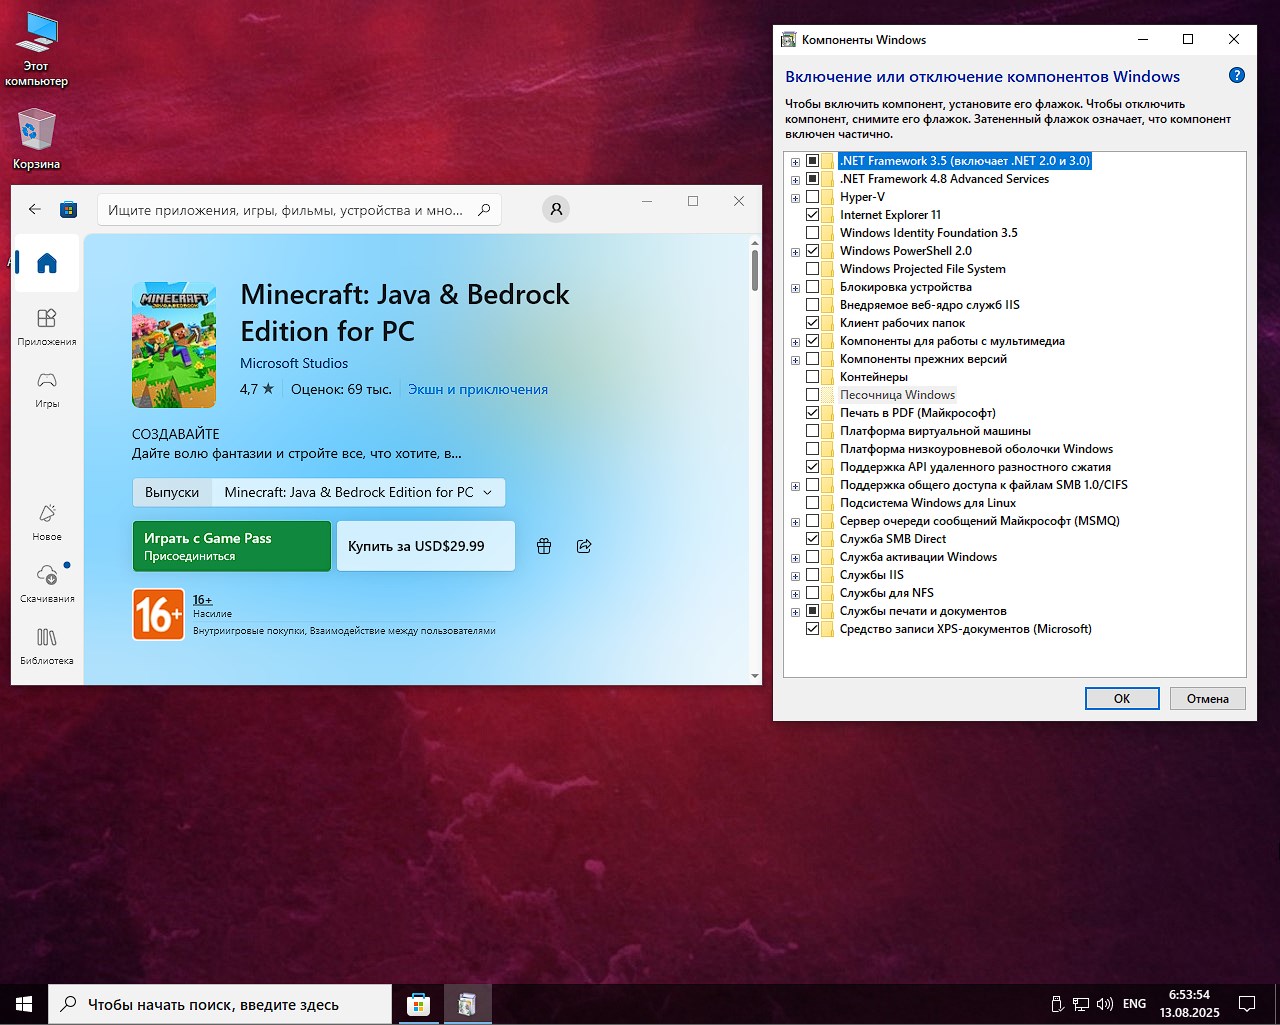Image resolution: width=1280 pixels, height=1025 pixels.
Task: Open Games section in Store sidebar
Action: pos(47,389)
